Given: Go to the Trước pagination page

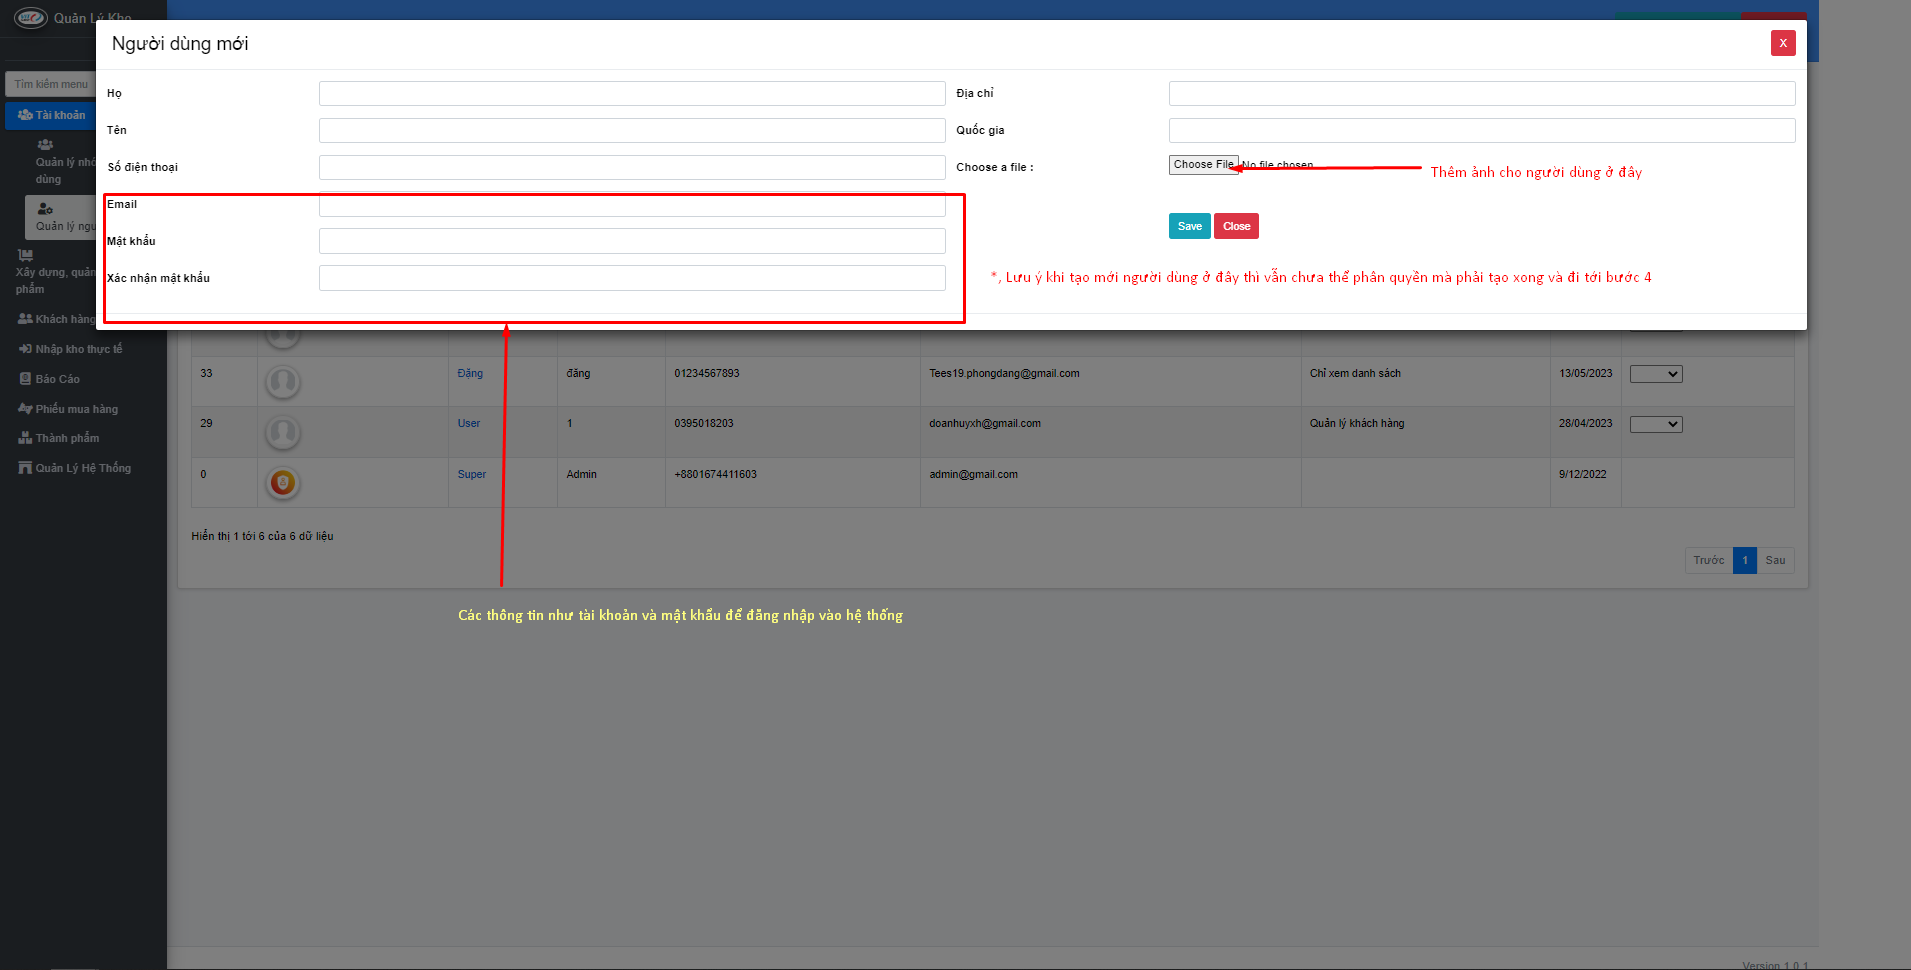Looking at the screenshot, I should (1708, 560).
